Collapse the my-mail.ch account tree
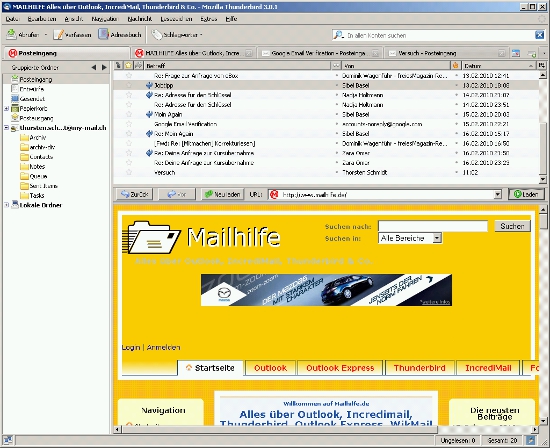The width and height of the screenshot is (550, 448). click(6, 128)
